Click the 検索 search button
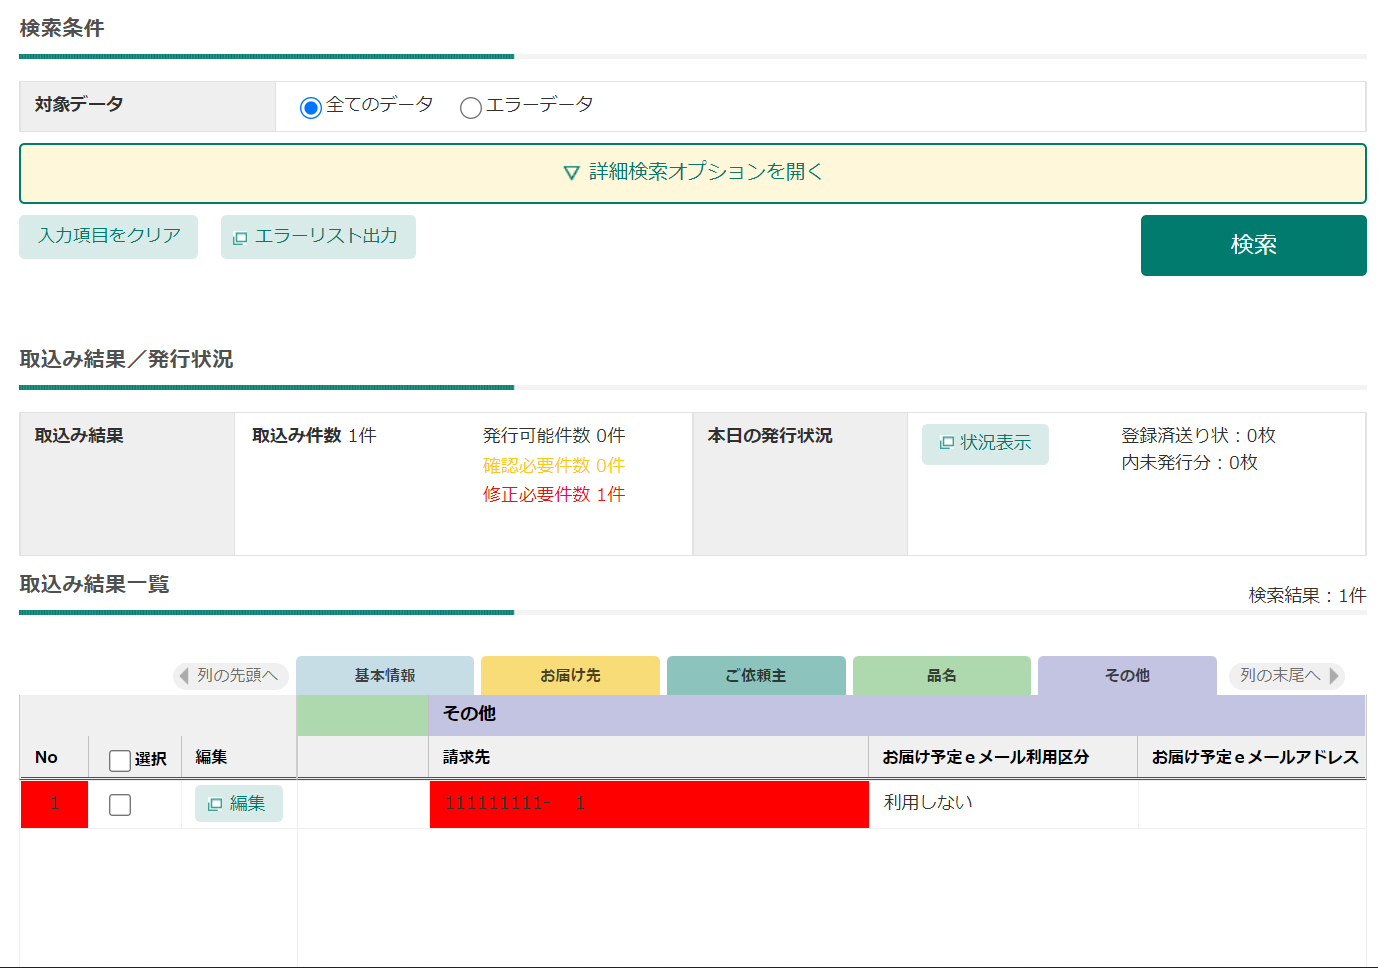This screenshot has width=1378, height=968. 1253,245
